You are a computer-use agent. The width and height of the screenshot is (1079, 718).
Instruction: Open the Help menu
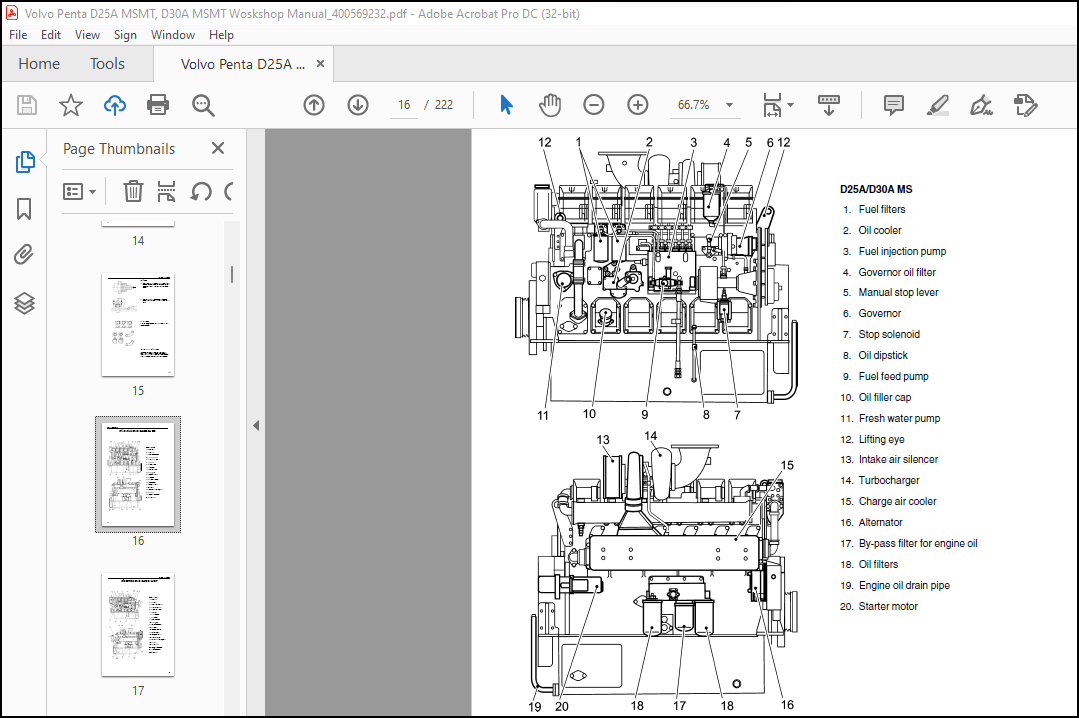[222, 34]
